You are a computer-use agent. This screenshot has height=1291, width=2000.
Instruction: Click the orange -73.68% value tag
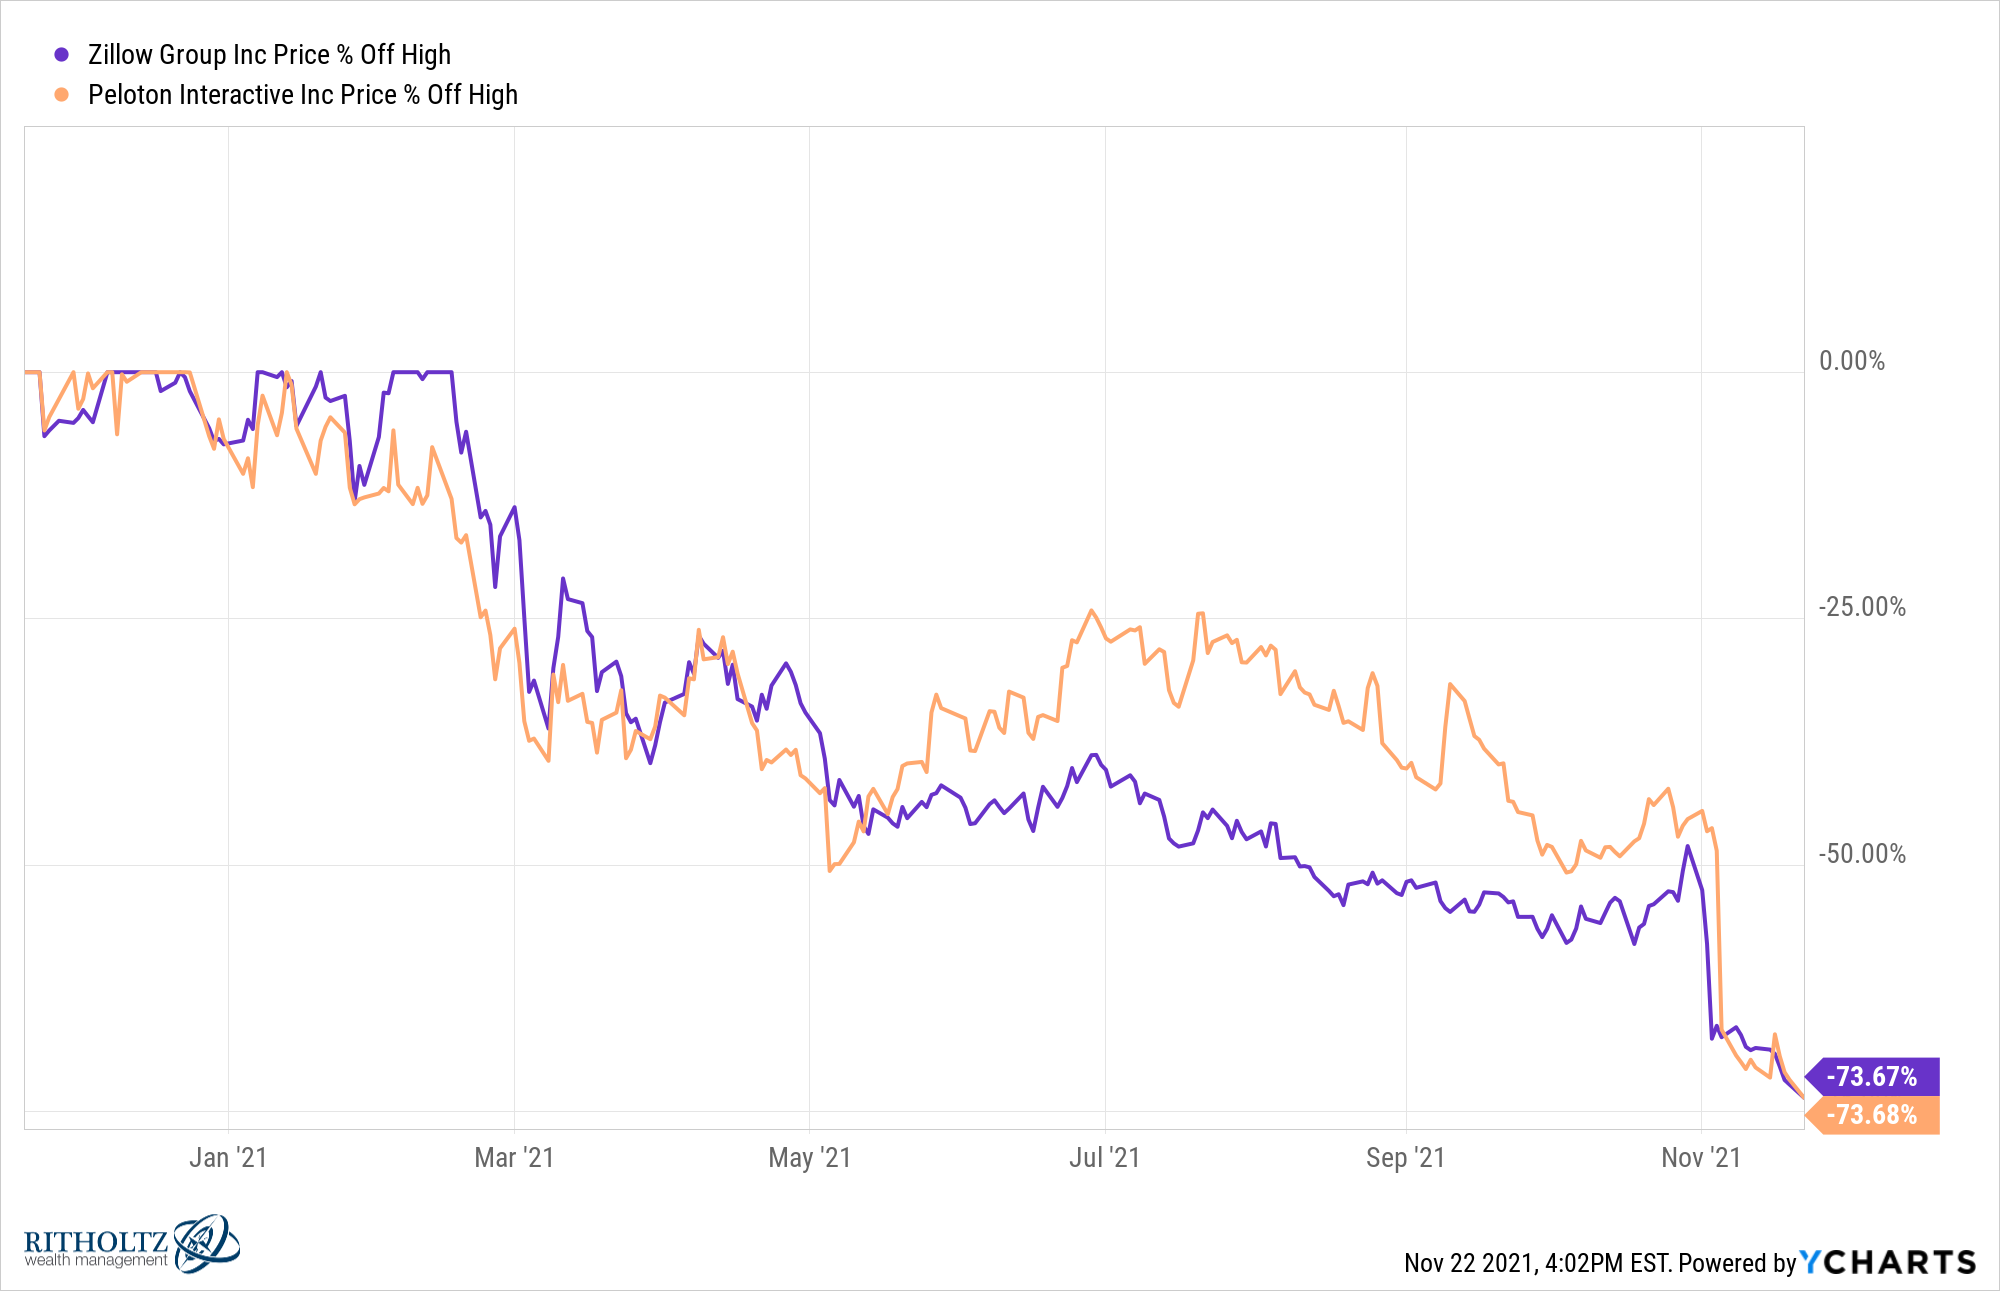click(x=1872, y=1114)
